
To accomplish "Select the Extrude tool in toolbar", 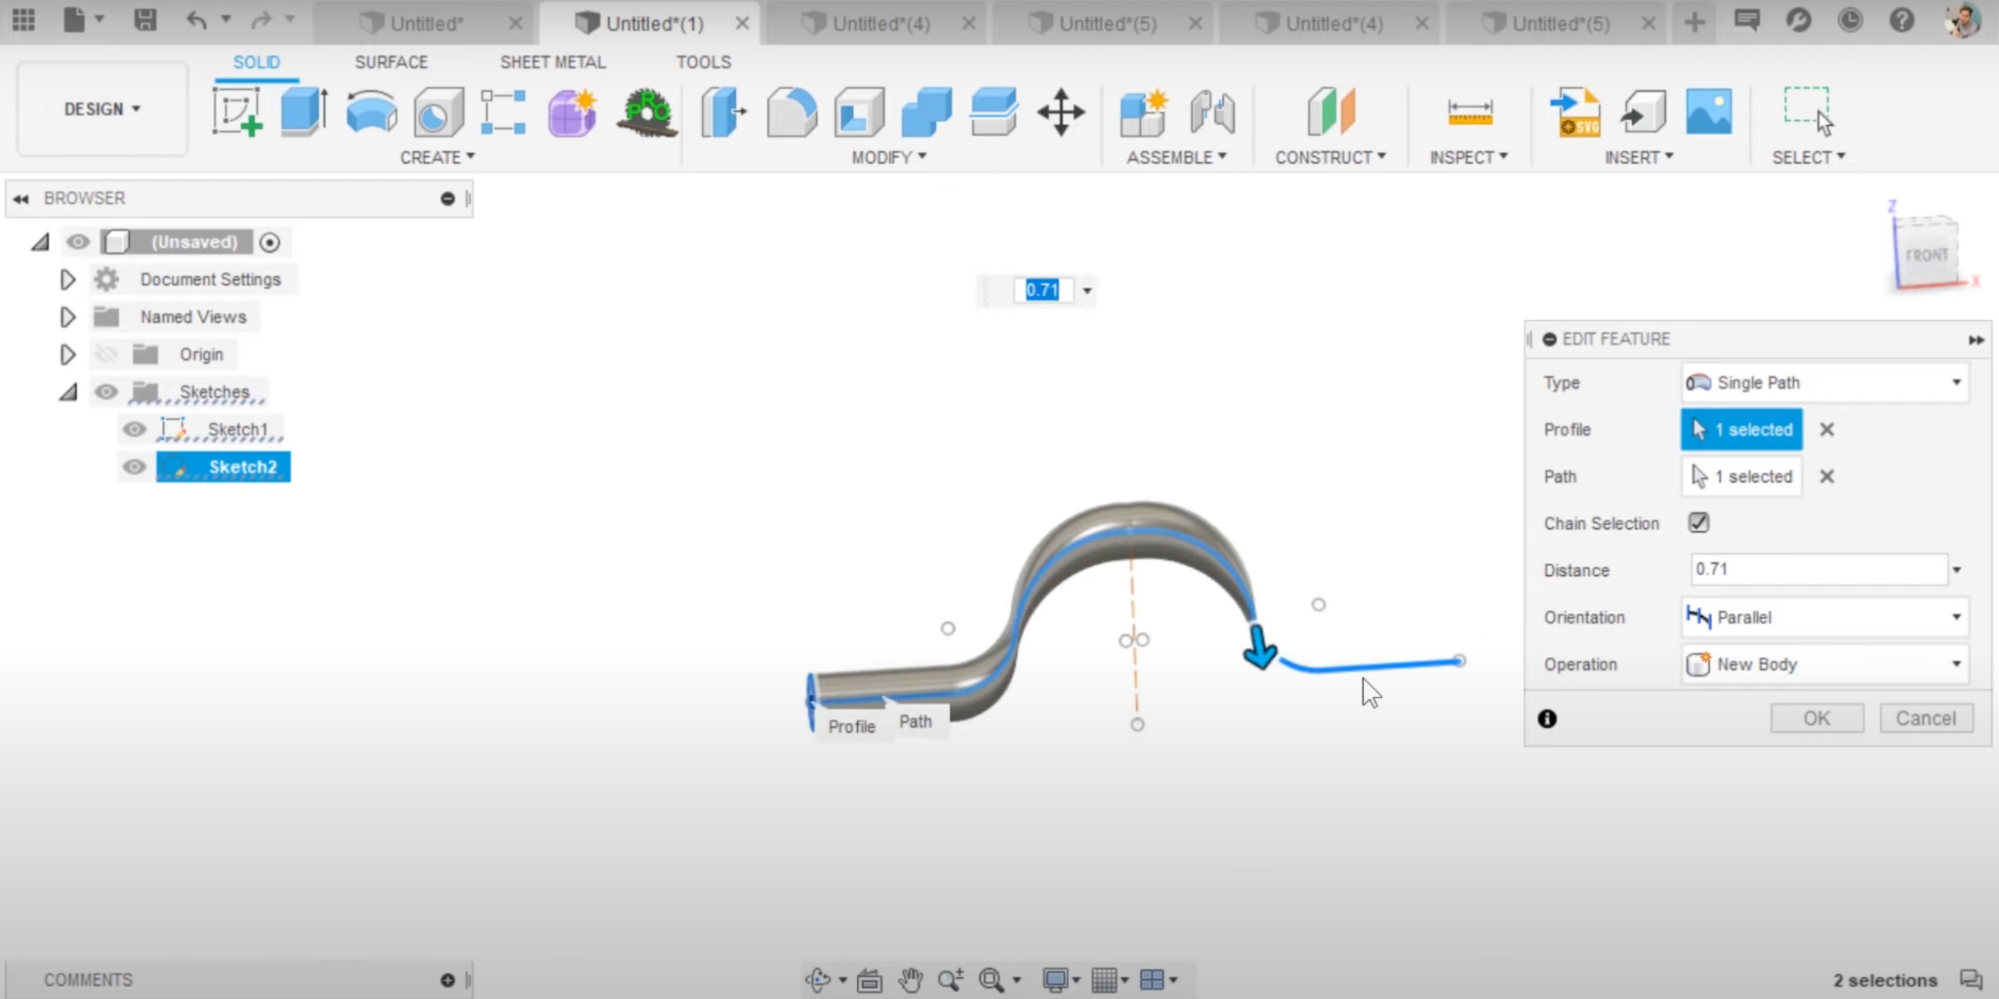I will (x=303, y=112).
